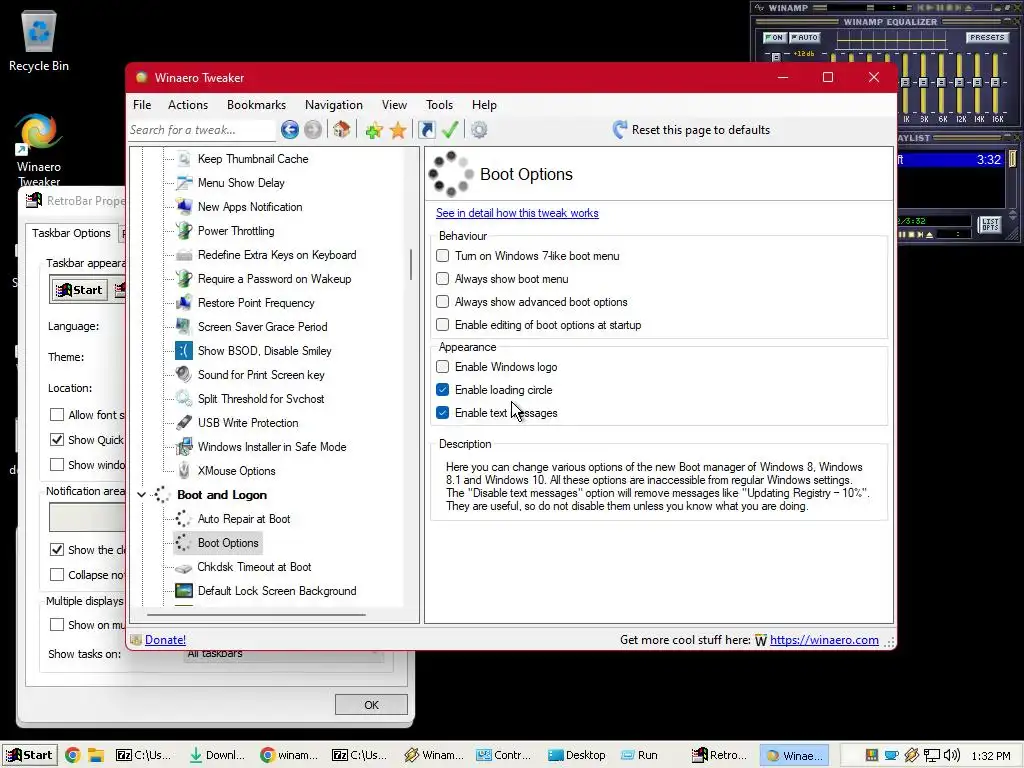This screenshot has width=1024, height=768.
Task: Open the Navigation menu
Action: pos(333,105)
